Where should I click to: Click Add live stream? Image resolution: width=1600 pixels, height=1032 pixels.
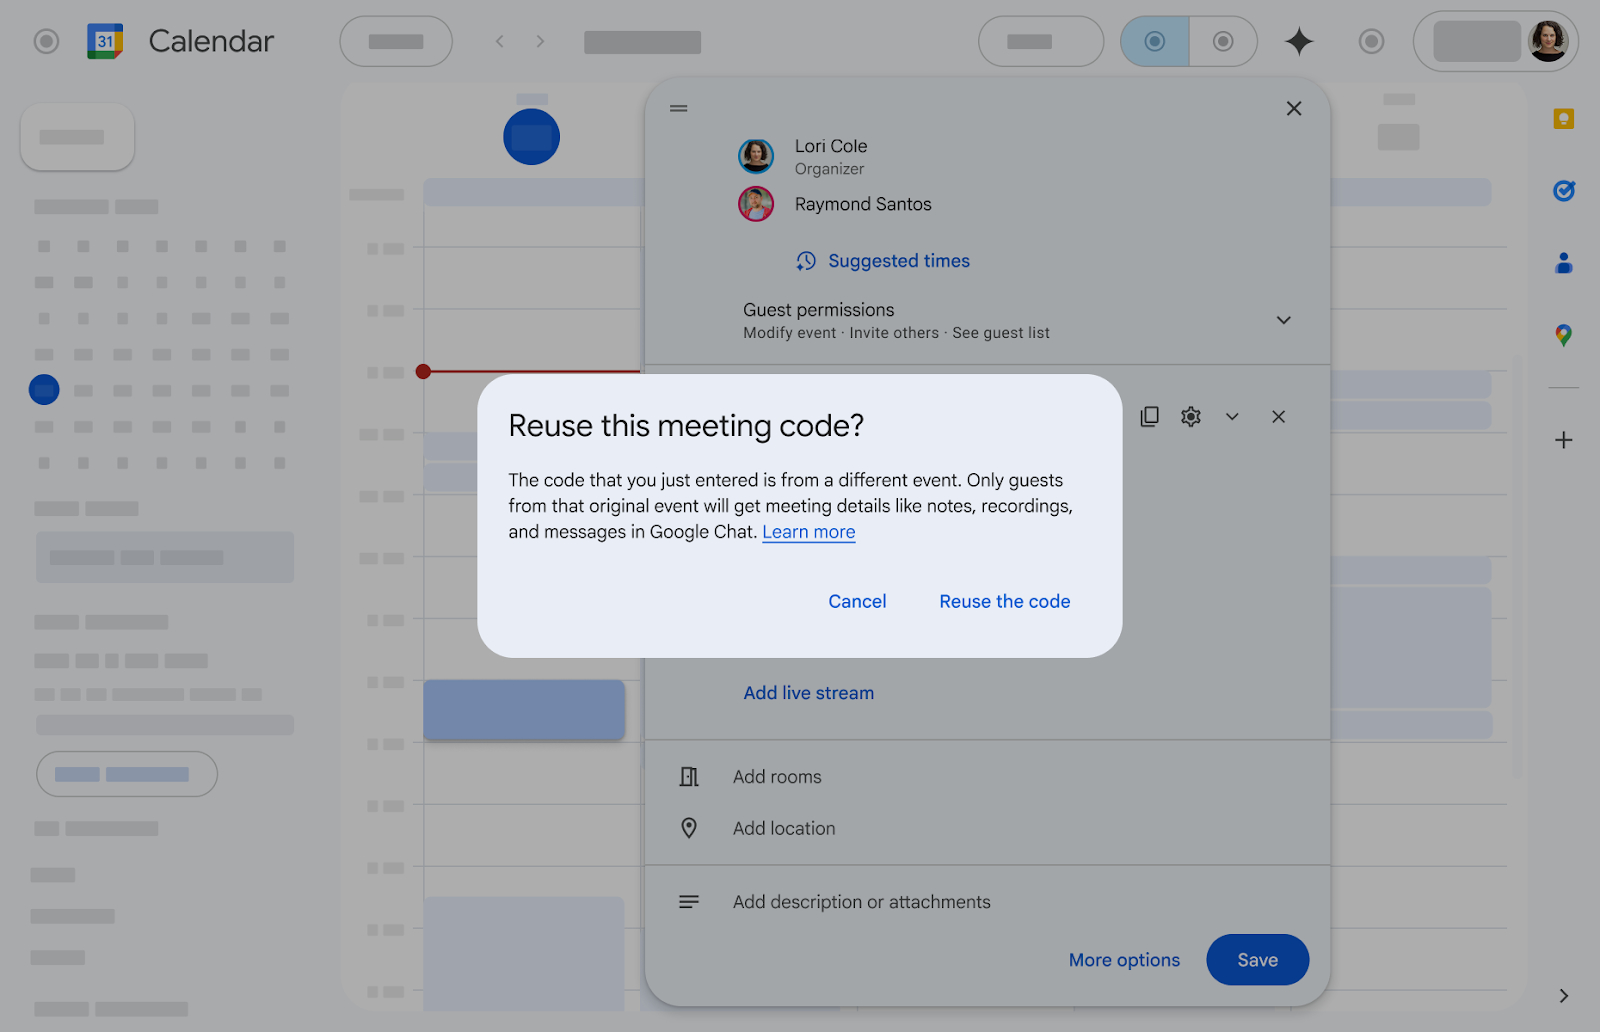pos(808,693)
